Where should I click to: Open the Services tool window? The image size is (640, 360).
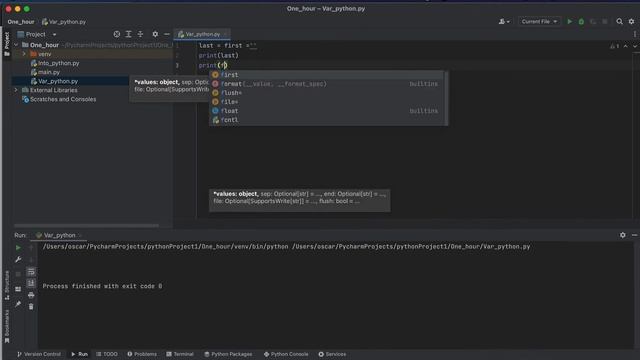point(332,354)
